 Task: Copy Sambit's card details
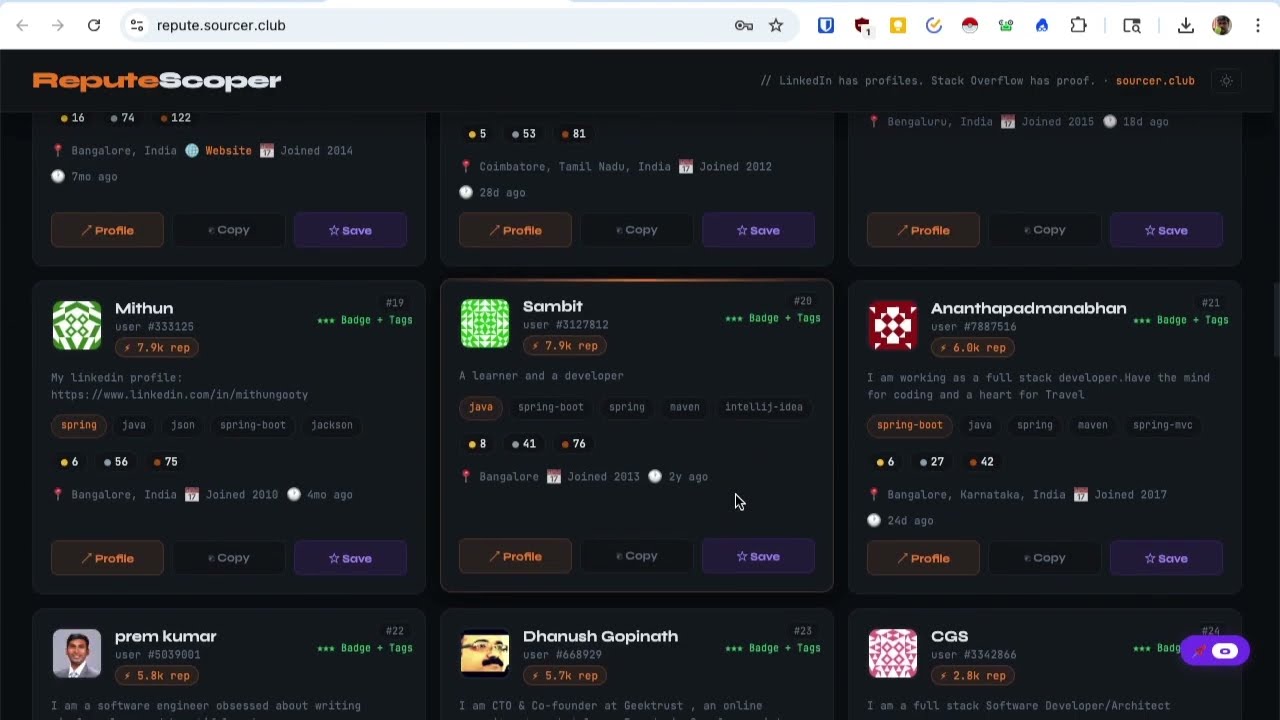coord(637,556)
